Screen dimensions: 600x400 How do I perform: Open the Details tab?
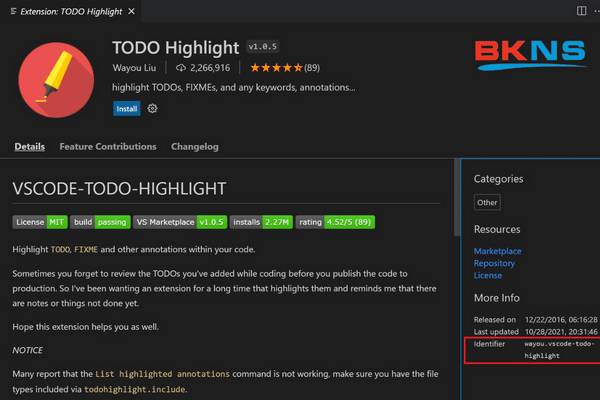(29, 147)
